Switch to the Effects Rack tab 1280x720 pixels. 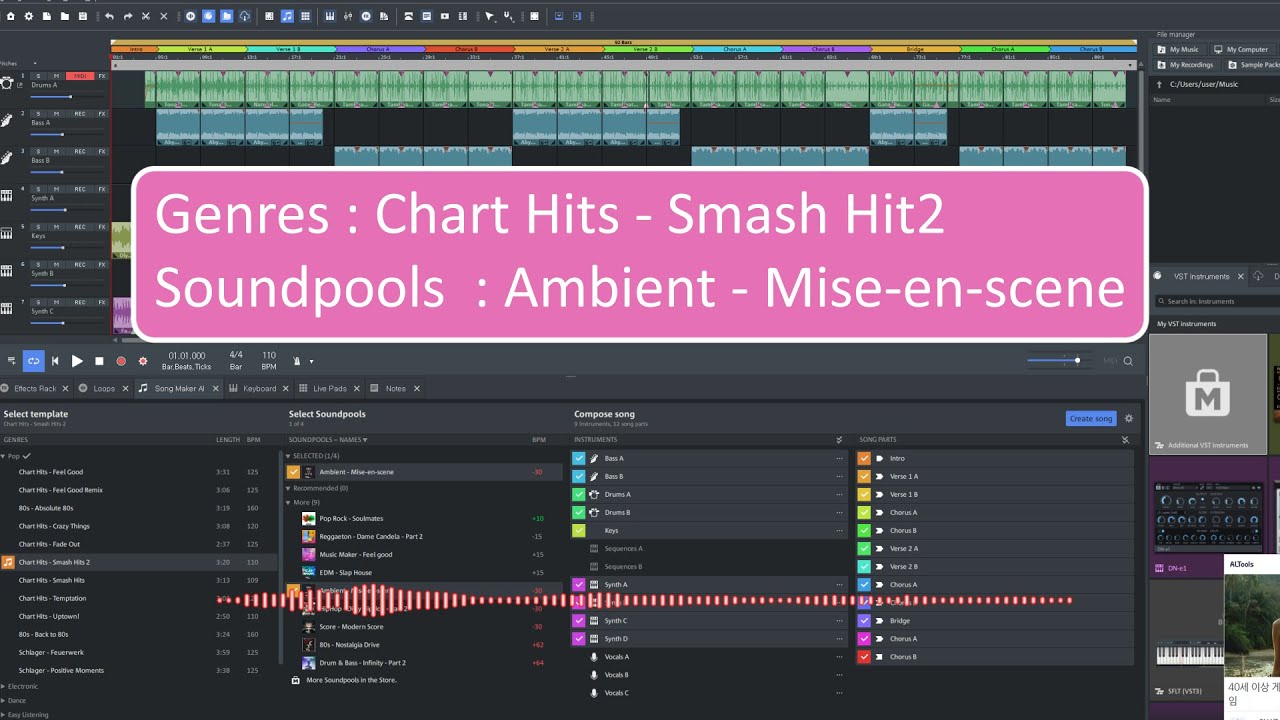coord(35,388)
